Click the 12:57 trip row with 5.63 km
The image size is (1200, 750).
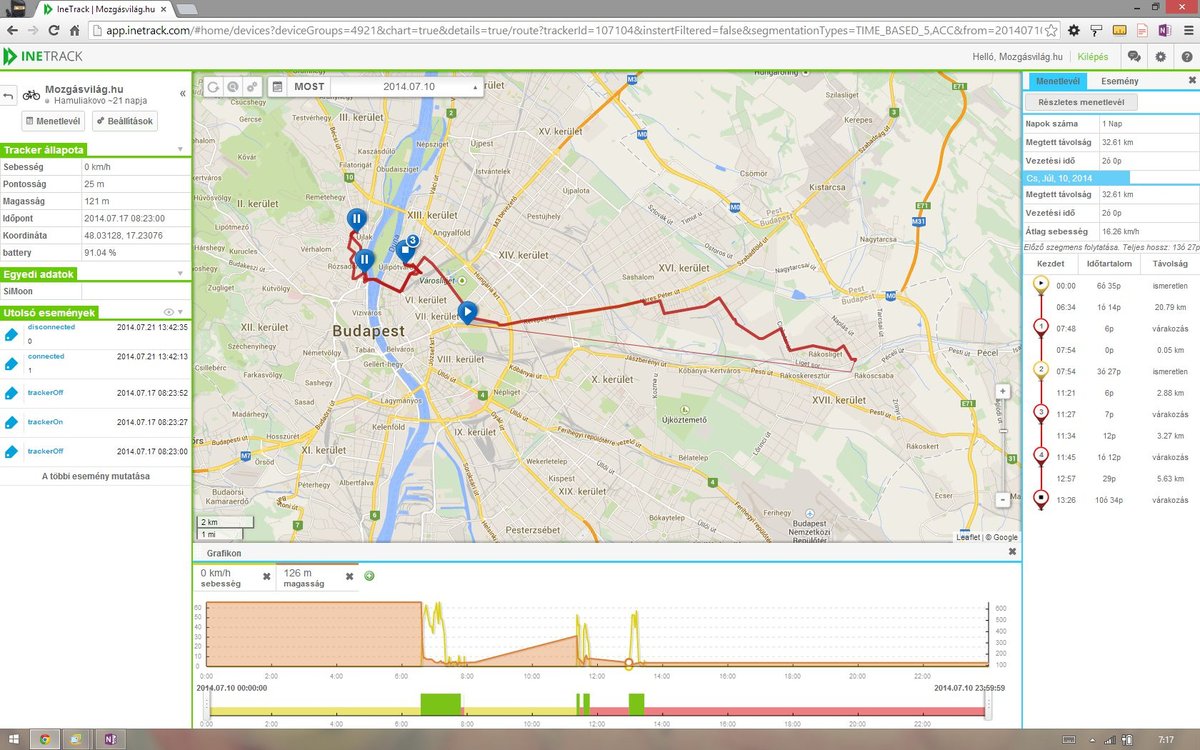[1110, 477]
